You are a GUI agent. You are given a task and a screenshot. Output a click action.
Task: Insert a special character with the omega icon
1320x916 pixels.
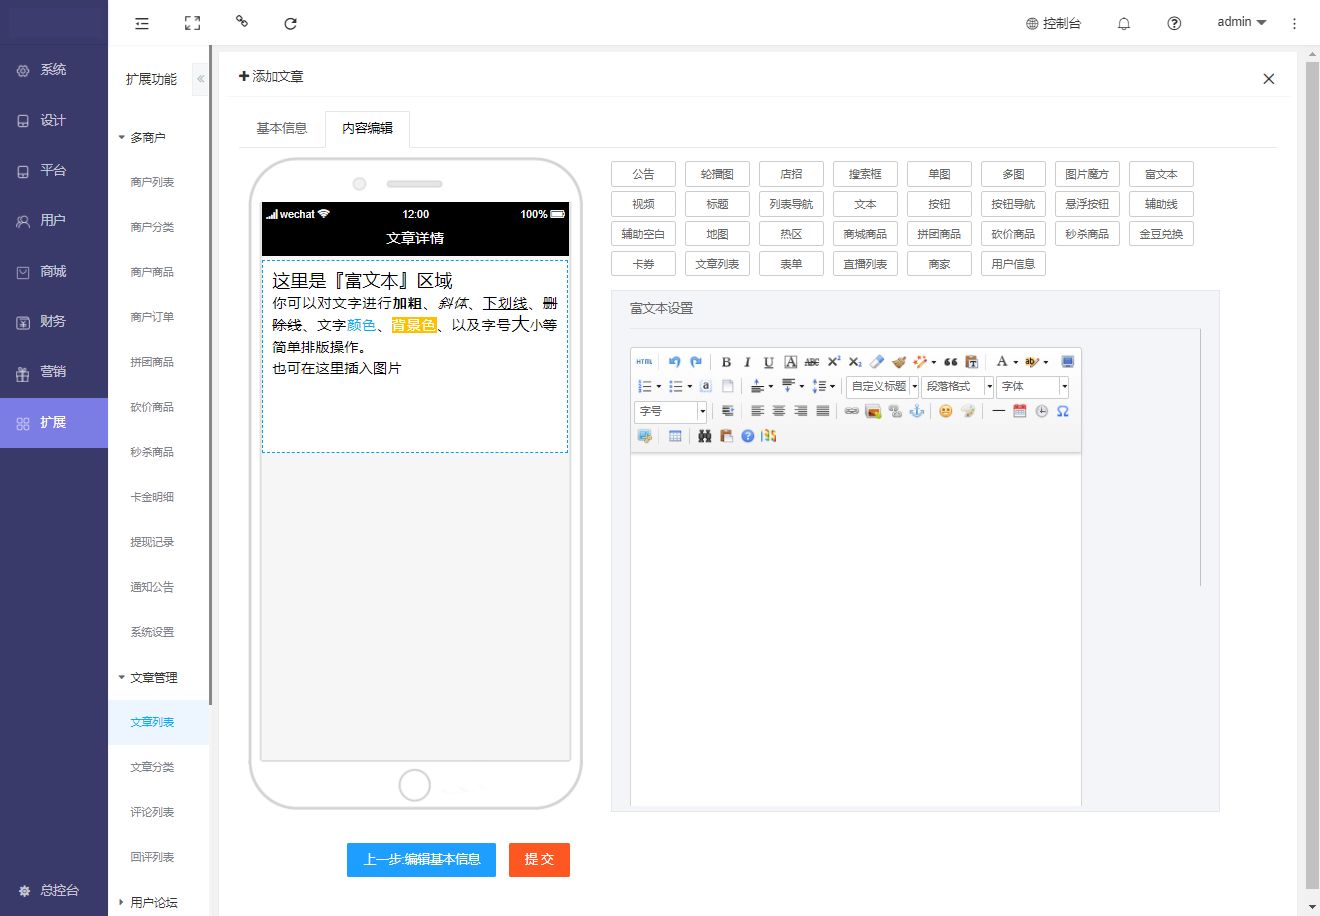point(1062,411)
